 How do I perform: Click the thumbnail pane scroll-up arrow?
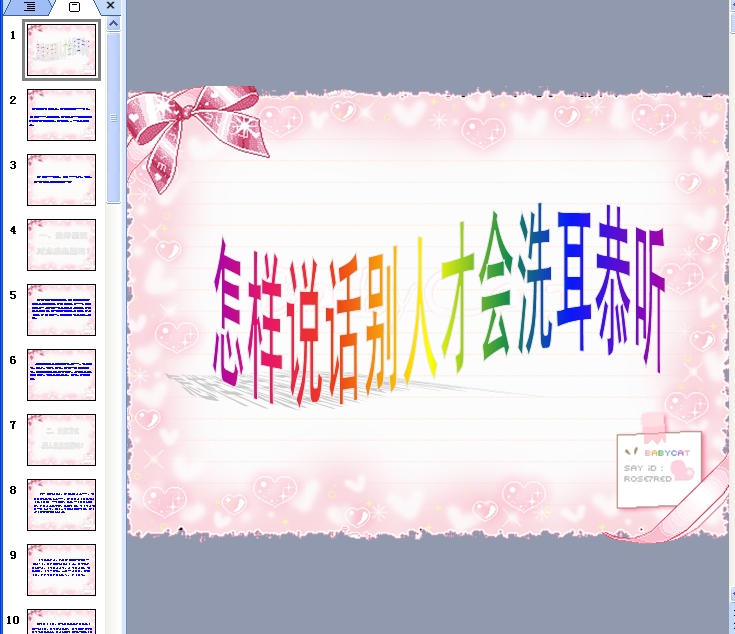coord(113,23)
